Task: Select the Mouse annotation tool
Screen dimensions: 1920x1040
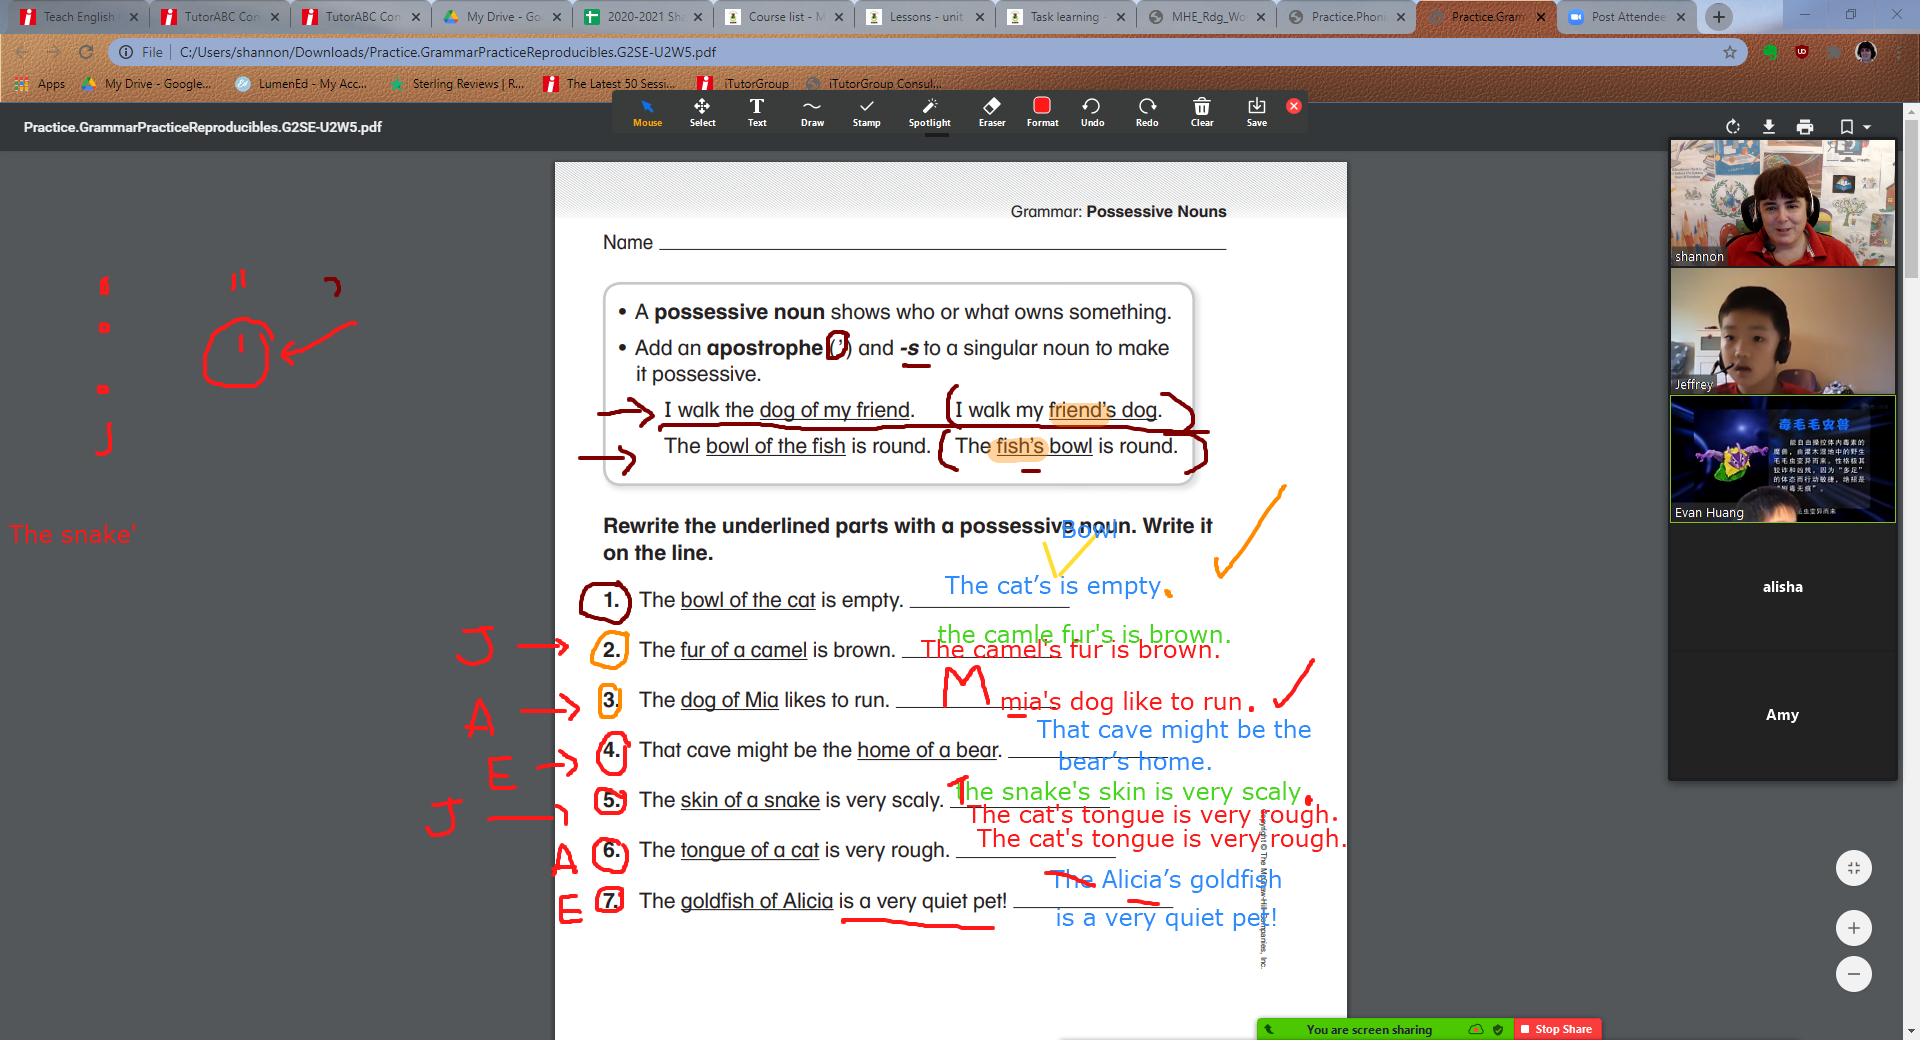Action: click(647, 112)
